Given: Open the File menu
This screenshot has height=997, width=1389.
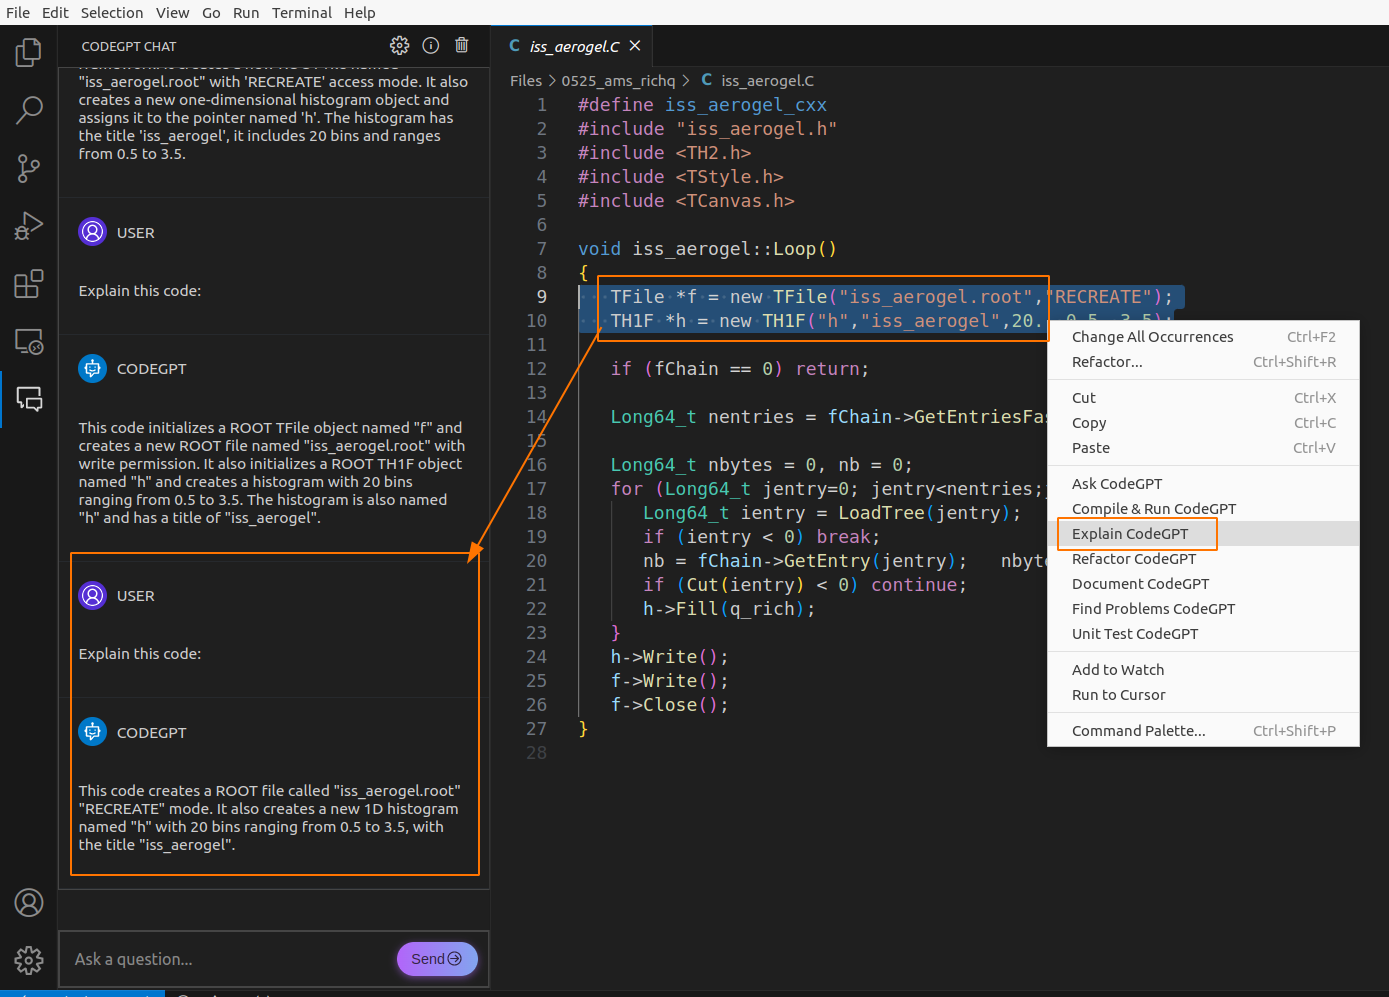Looking at the screenshot, I should point(18,13).
